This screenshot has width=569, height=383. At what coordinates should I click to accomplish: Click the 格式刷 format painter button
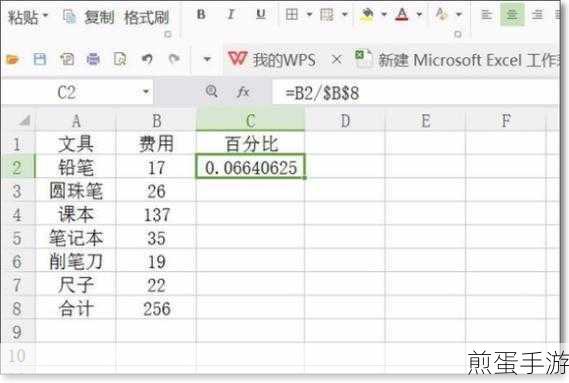[x=147, y=17]
